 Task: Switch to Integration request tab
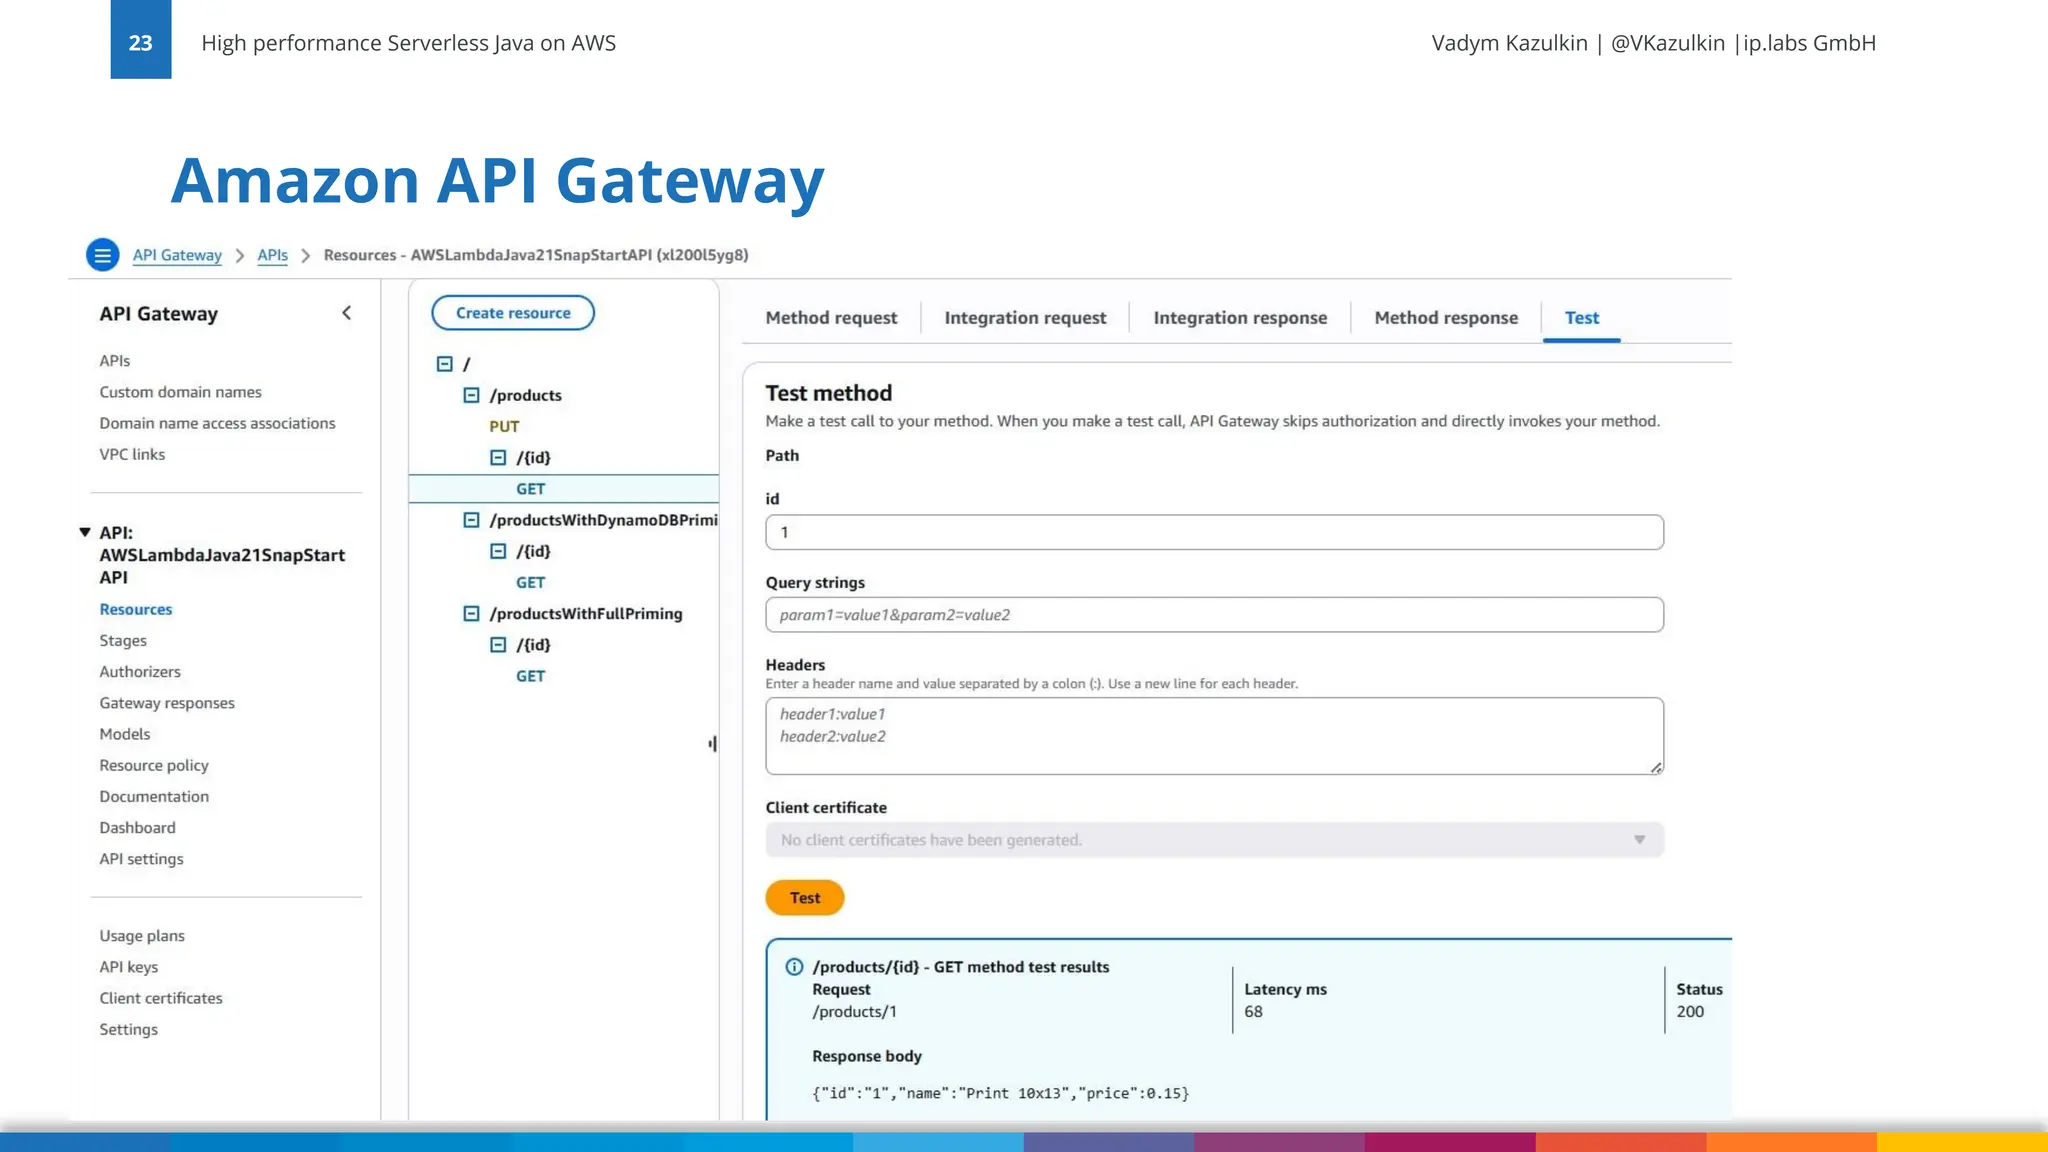pyautogui.click(x=1025, y=318)
